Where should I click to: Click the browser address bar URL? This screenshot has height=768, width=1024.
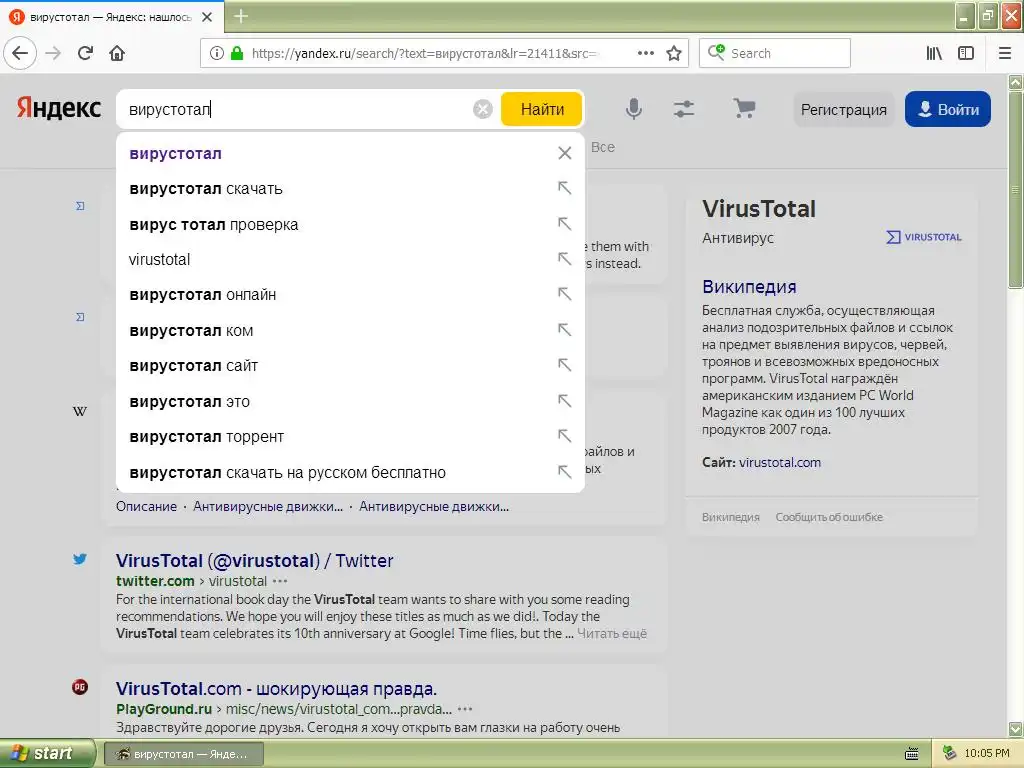pyautogui.click(x=424, y=53)
